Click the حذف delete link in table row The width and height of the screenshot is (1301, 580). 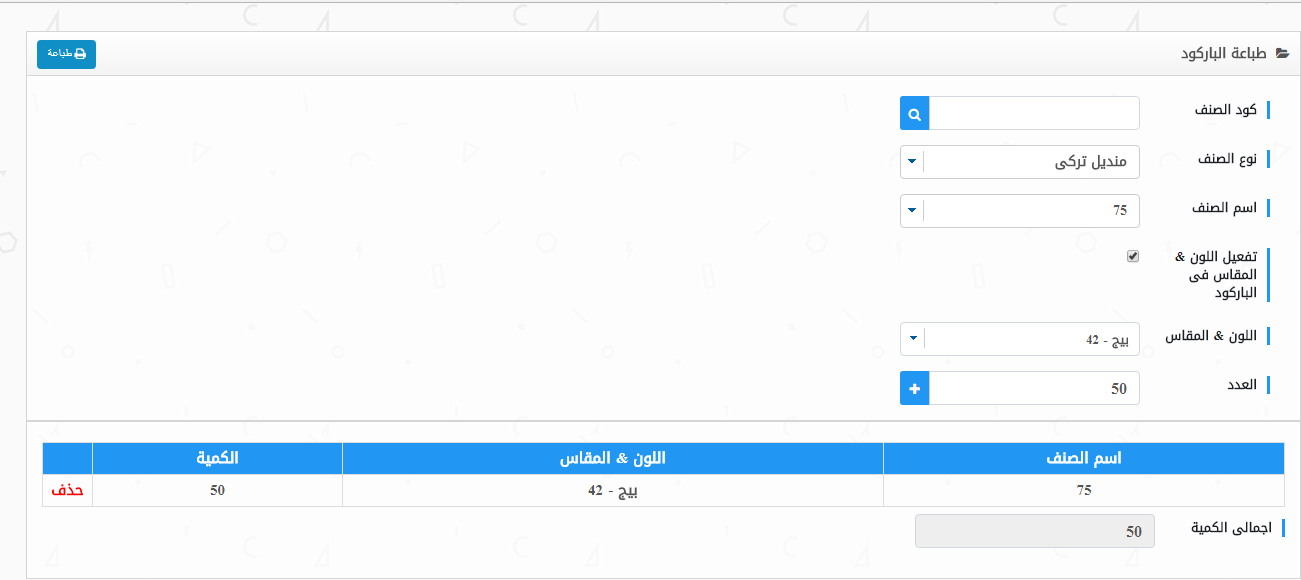point(67,490)
